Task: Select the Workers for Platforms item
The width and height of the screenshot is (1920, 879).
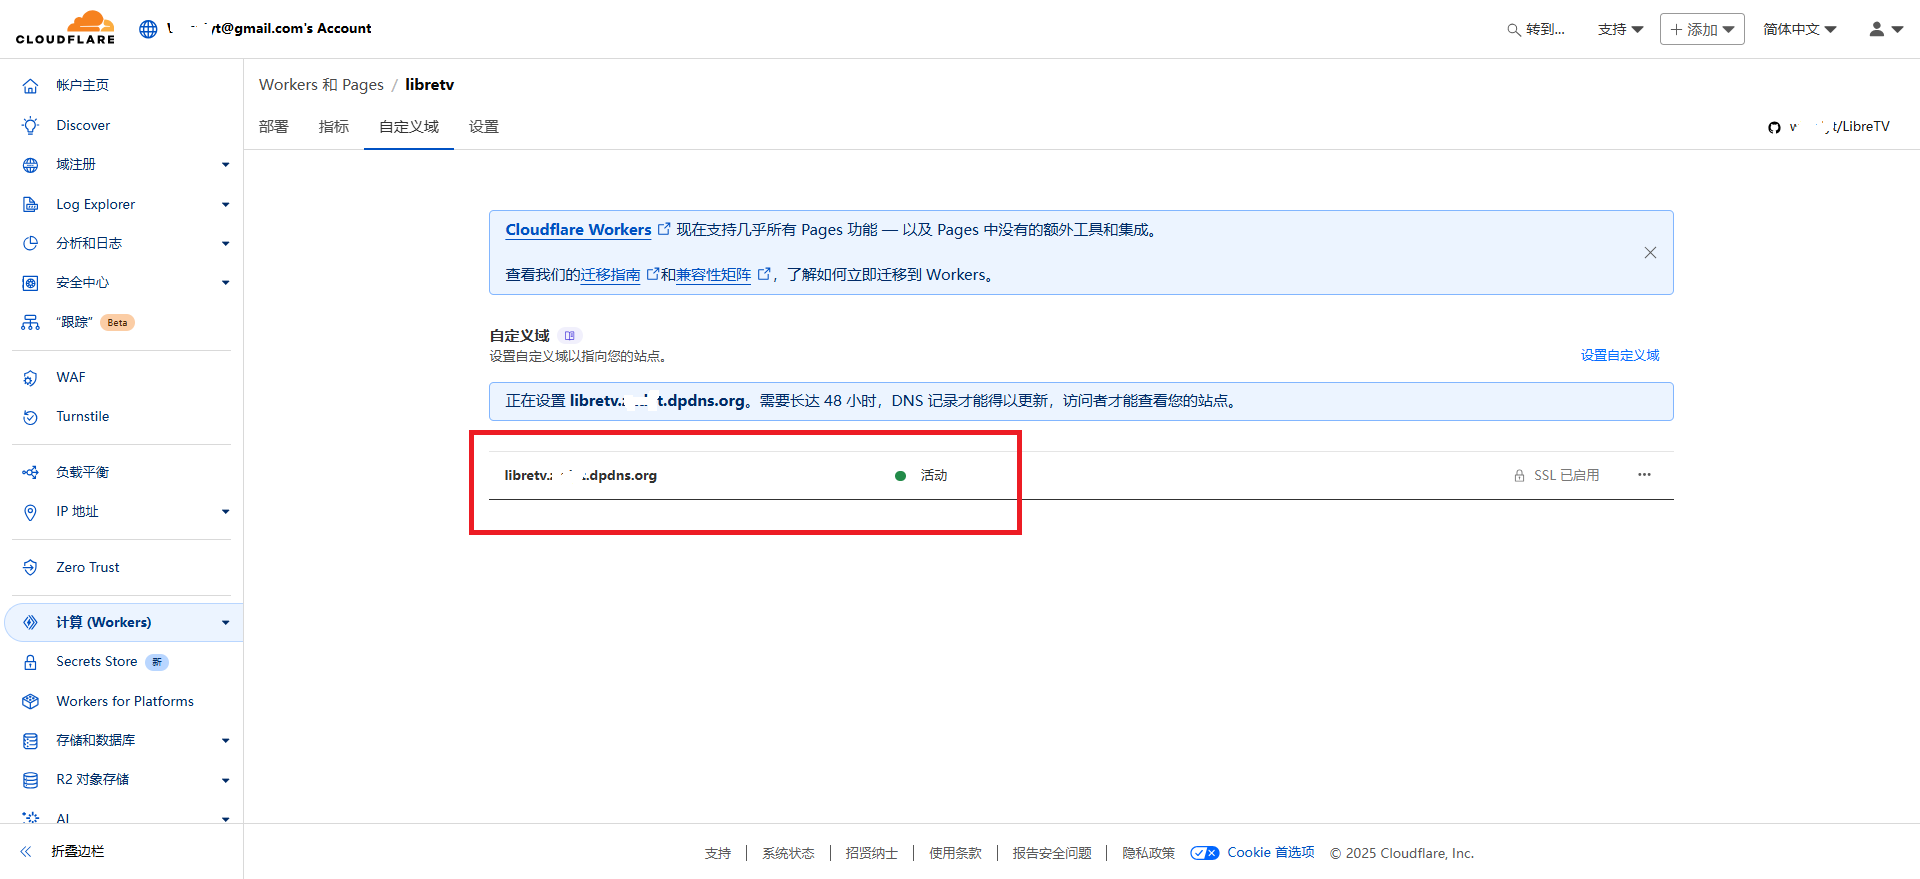Action: click(x=125, y=701)
